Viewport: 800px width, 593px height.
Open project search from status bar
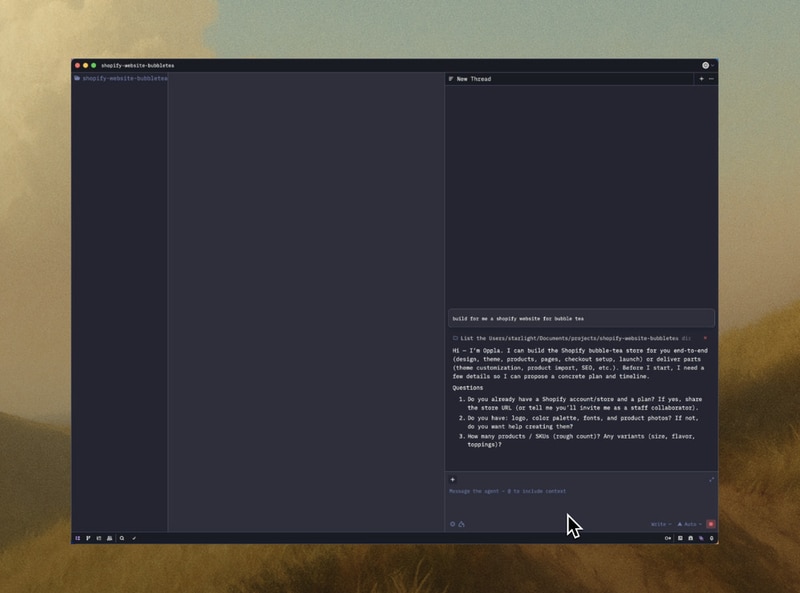[122, 538]
